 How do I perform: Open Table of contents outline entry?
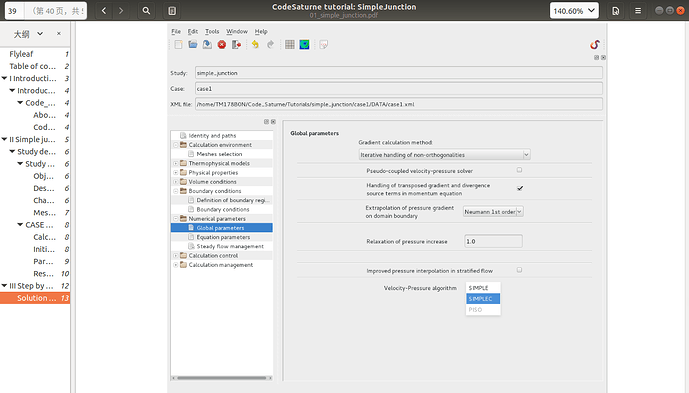point(33,66)
